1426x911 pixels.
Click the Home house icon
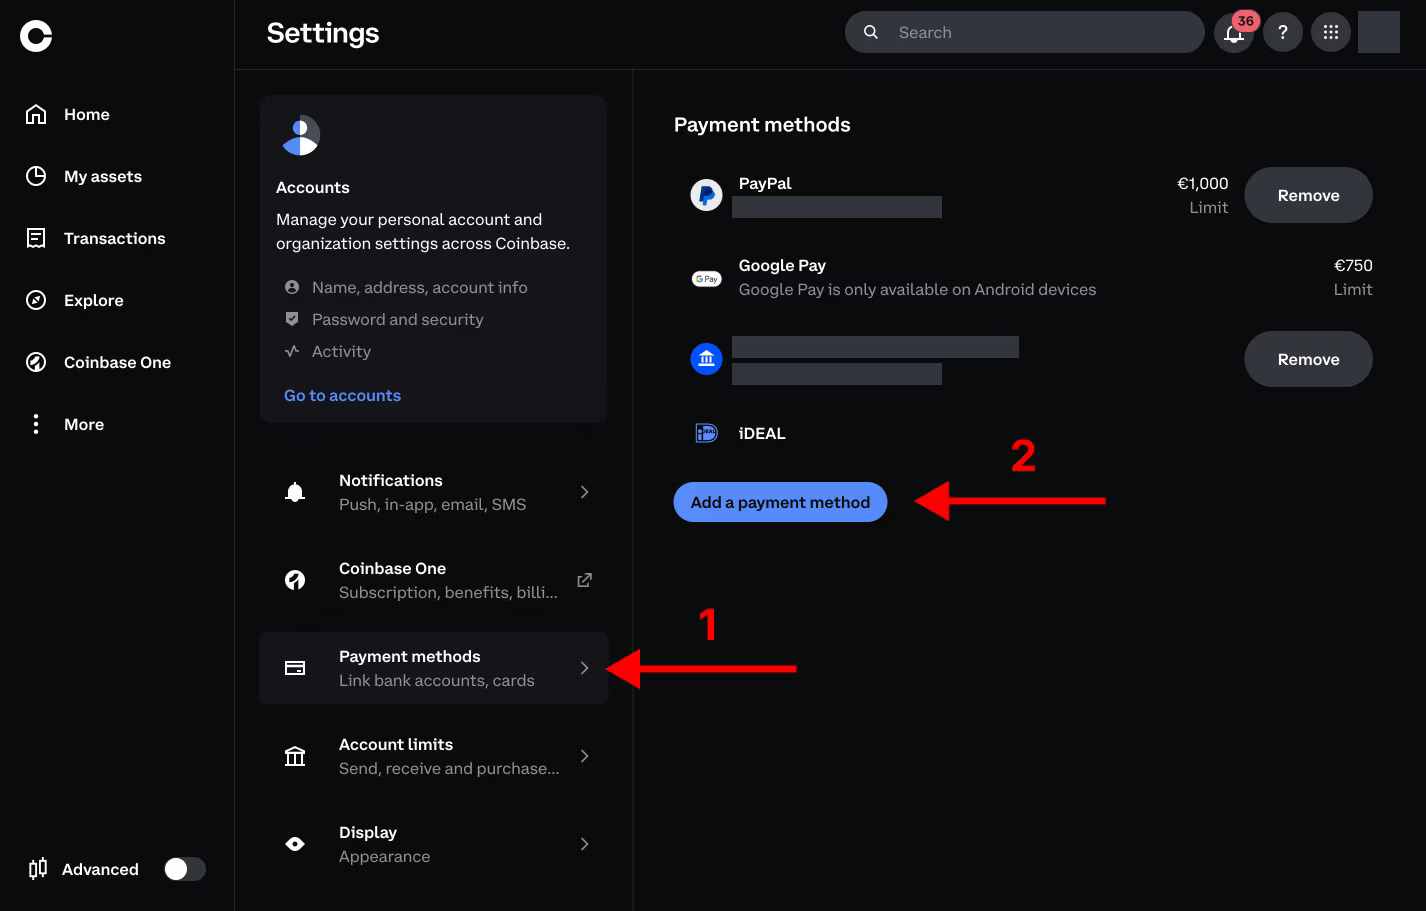(x=36, y=114)
